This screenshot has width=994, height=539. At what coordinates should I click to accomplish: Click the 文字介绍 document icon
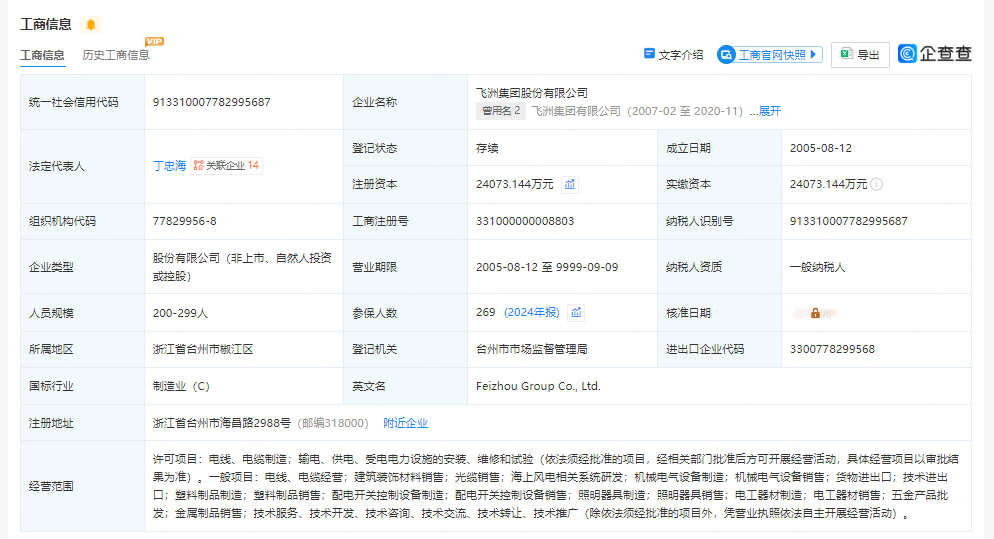649,54
